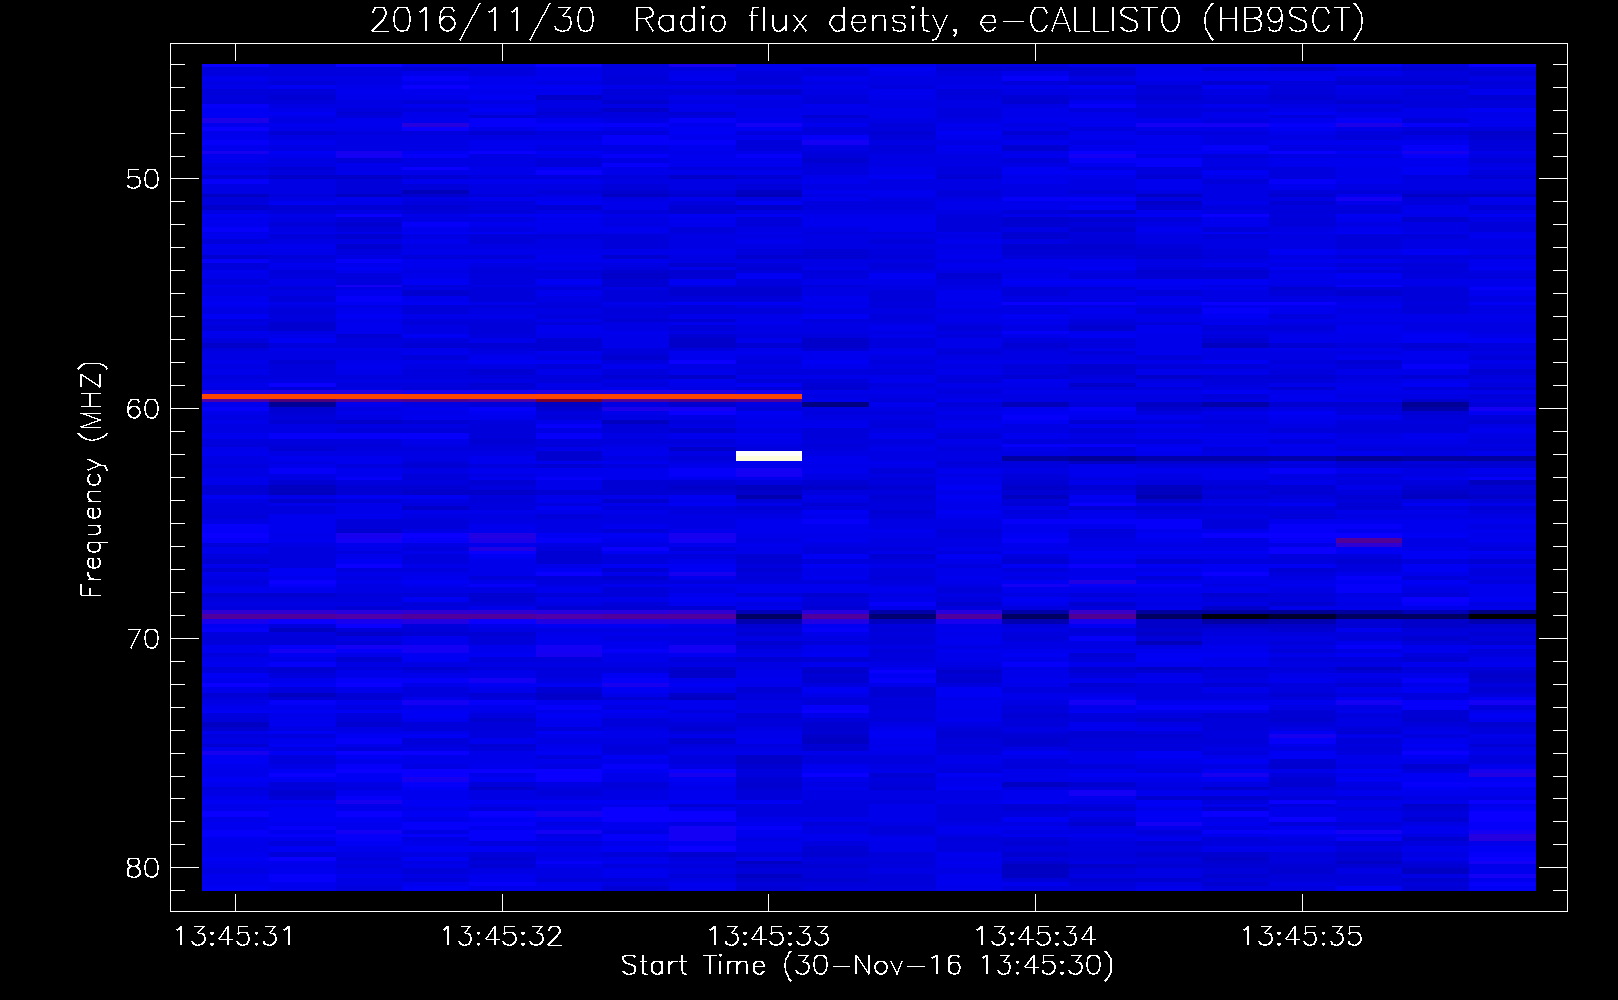This screenshot has height=1000, width=1618.
Task: Click the frequency tick label '70'
Action: 143,638
